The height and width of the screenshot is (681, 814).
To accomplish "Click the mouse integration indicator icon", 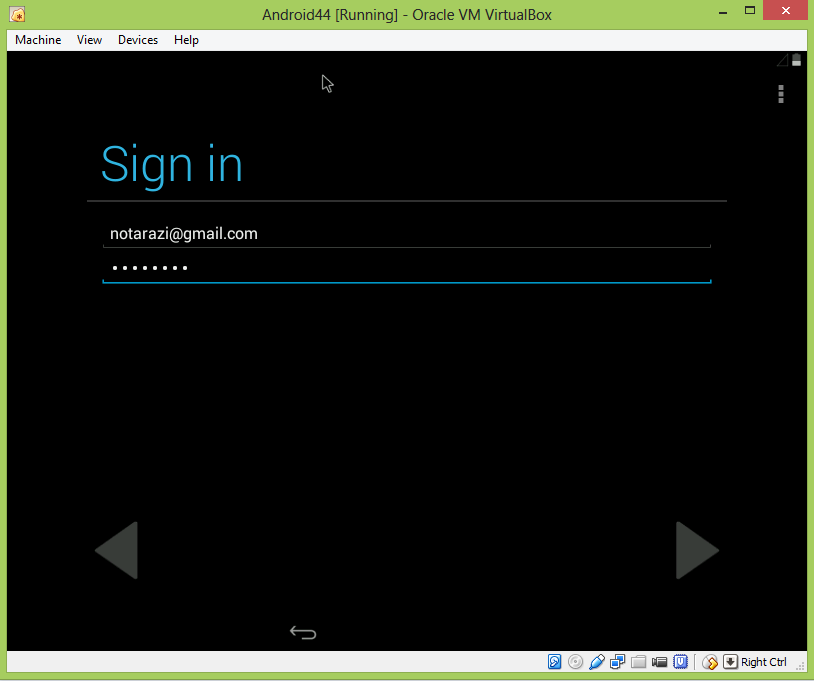I will 710,662.
